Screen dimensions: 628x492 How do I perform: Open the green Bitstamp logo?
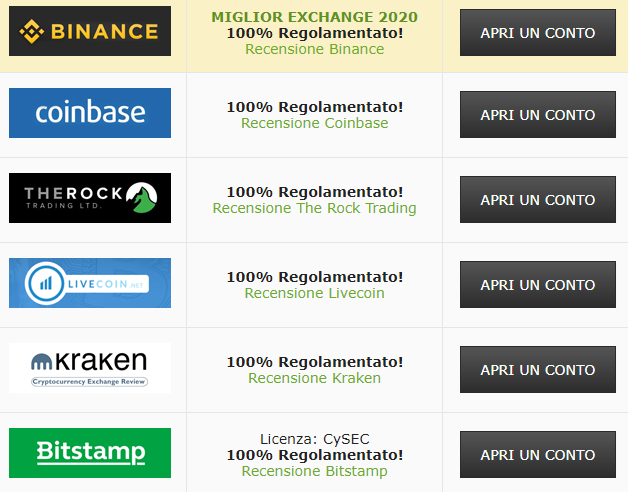pyautogui.click(x=90, y=453)
